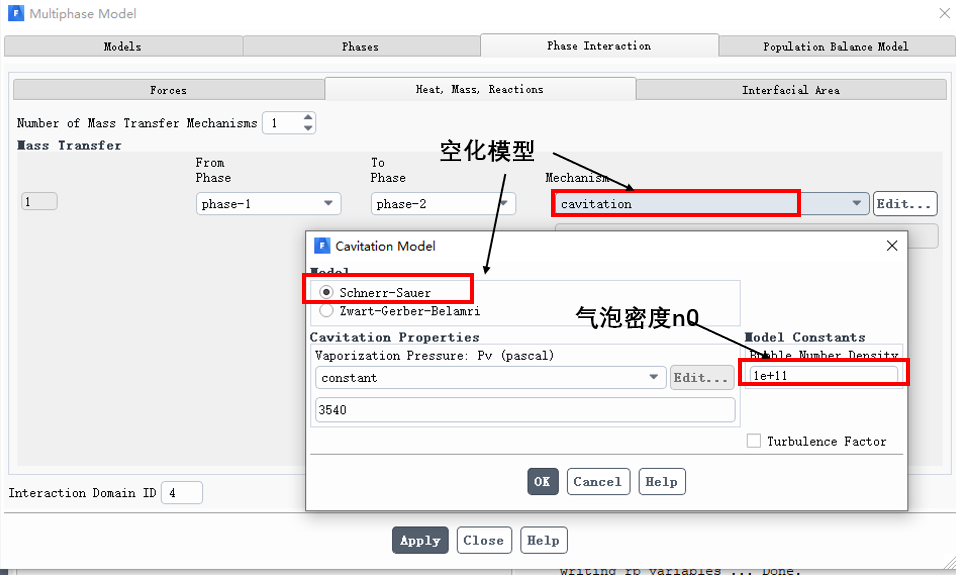Click the Fluent icon in Cavitation Model title
This screenshot has width=956, height=575.
pyautogui.click(x=321, y=246)
